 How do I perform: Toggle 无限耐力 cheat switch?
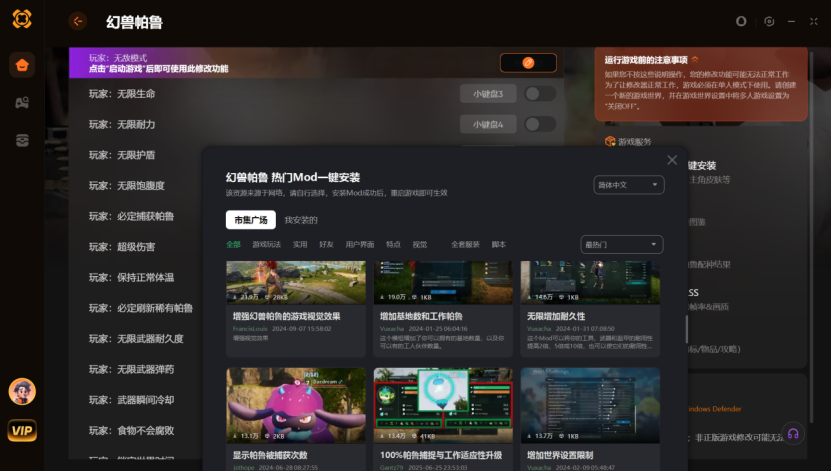click(540, 125)
